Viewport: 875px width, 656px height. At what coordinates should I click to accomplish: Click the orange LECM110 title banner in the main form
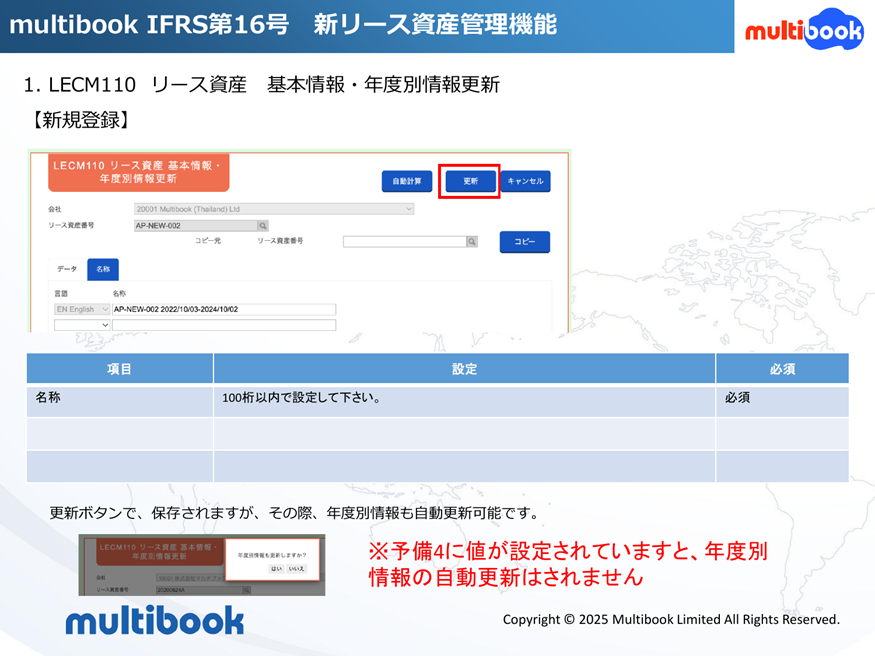138,172
